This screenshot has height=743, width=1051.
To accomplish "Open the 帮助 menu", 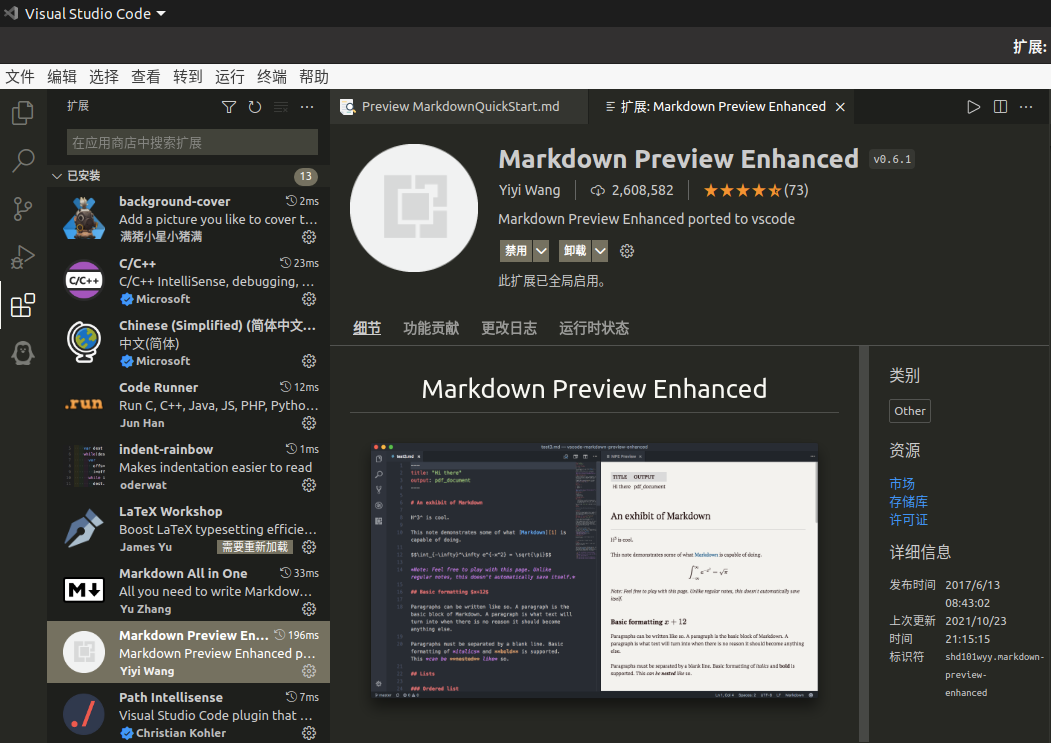I will click(x=314, y=77).
